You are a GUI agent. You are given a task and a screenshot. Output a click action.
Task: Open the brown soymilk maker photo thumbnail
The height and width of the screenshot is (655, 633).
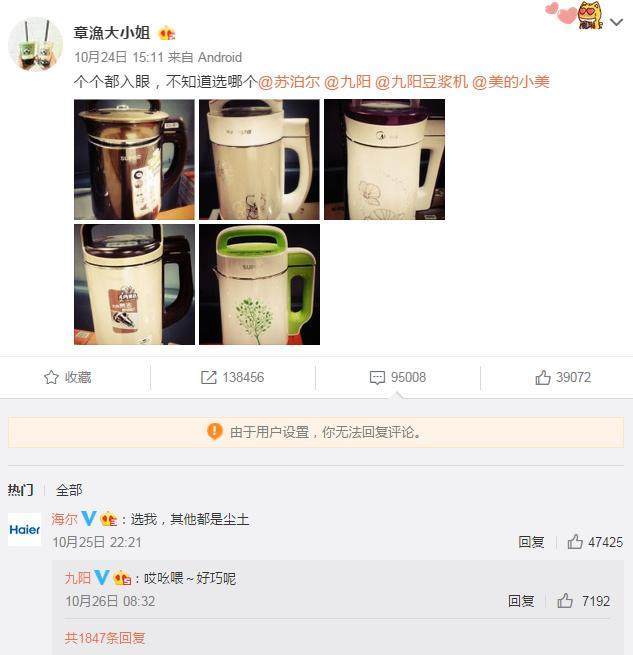[134, 160]
